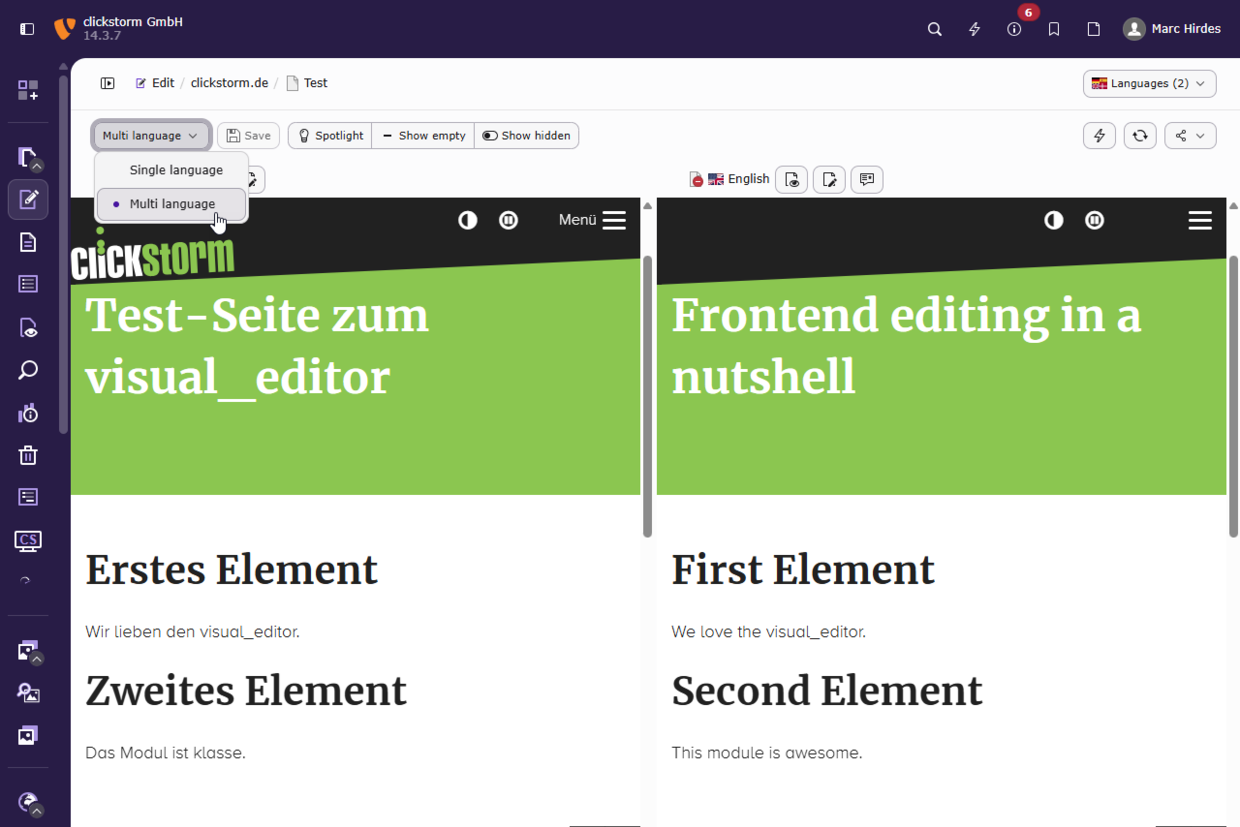
Task: Click the dashboard module icon in sidebar
Action: [x=28, y=90]
